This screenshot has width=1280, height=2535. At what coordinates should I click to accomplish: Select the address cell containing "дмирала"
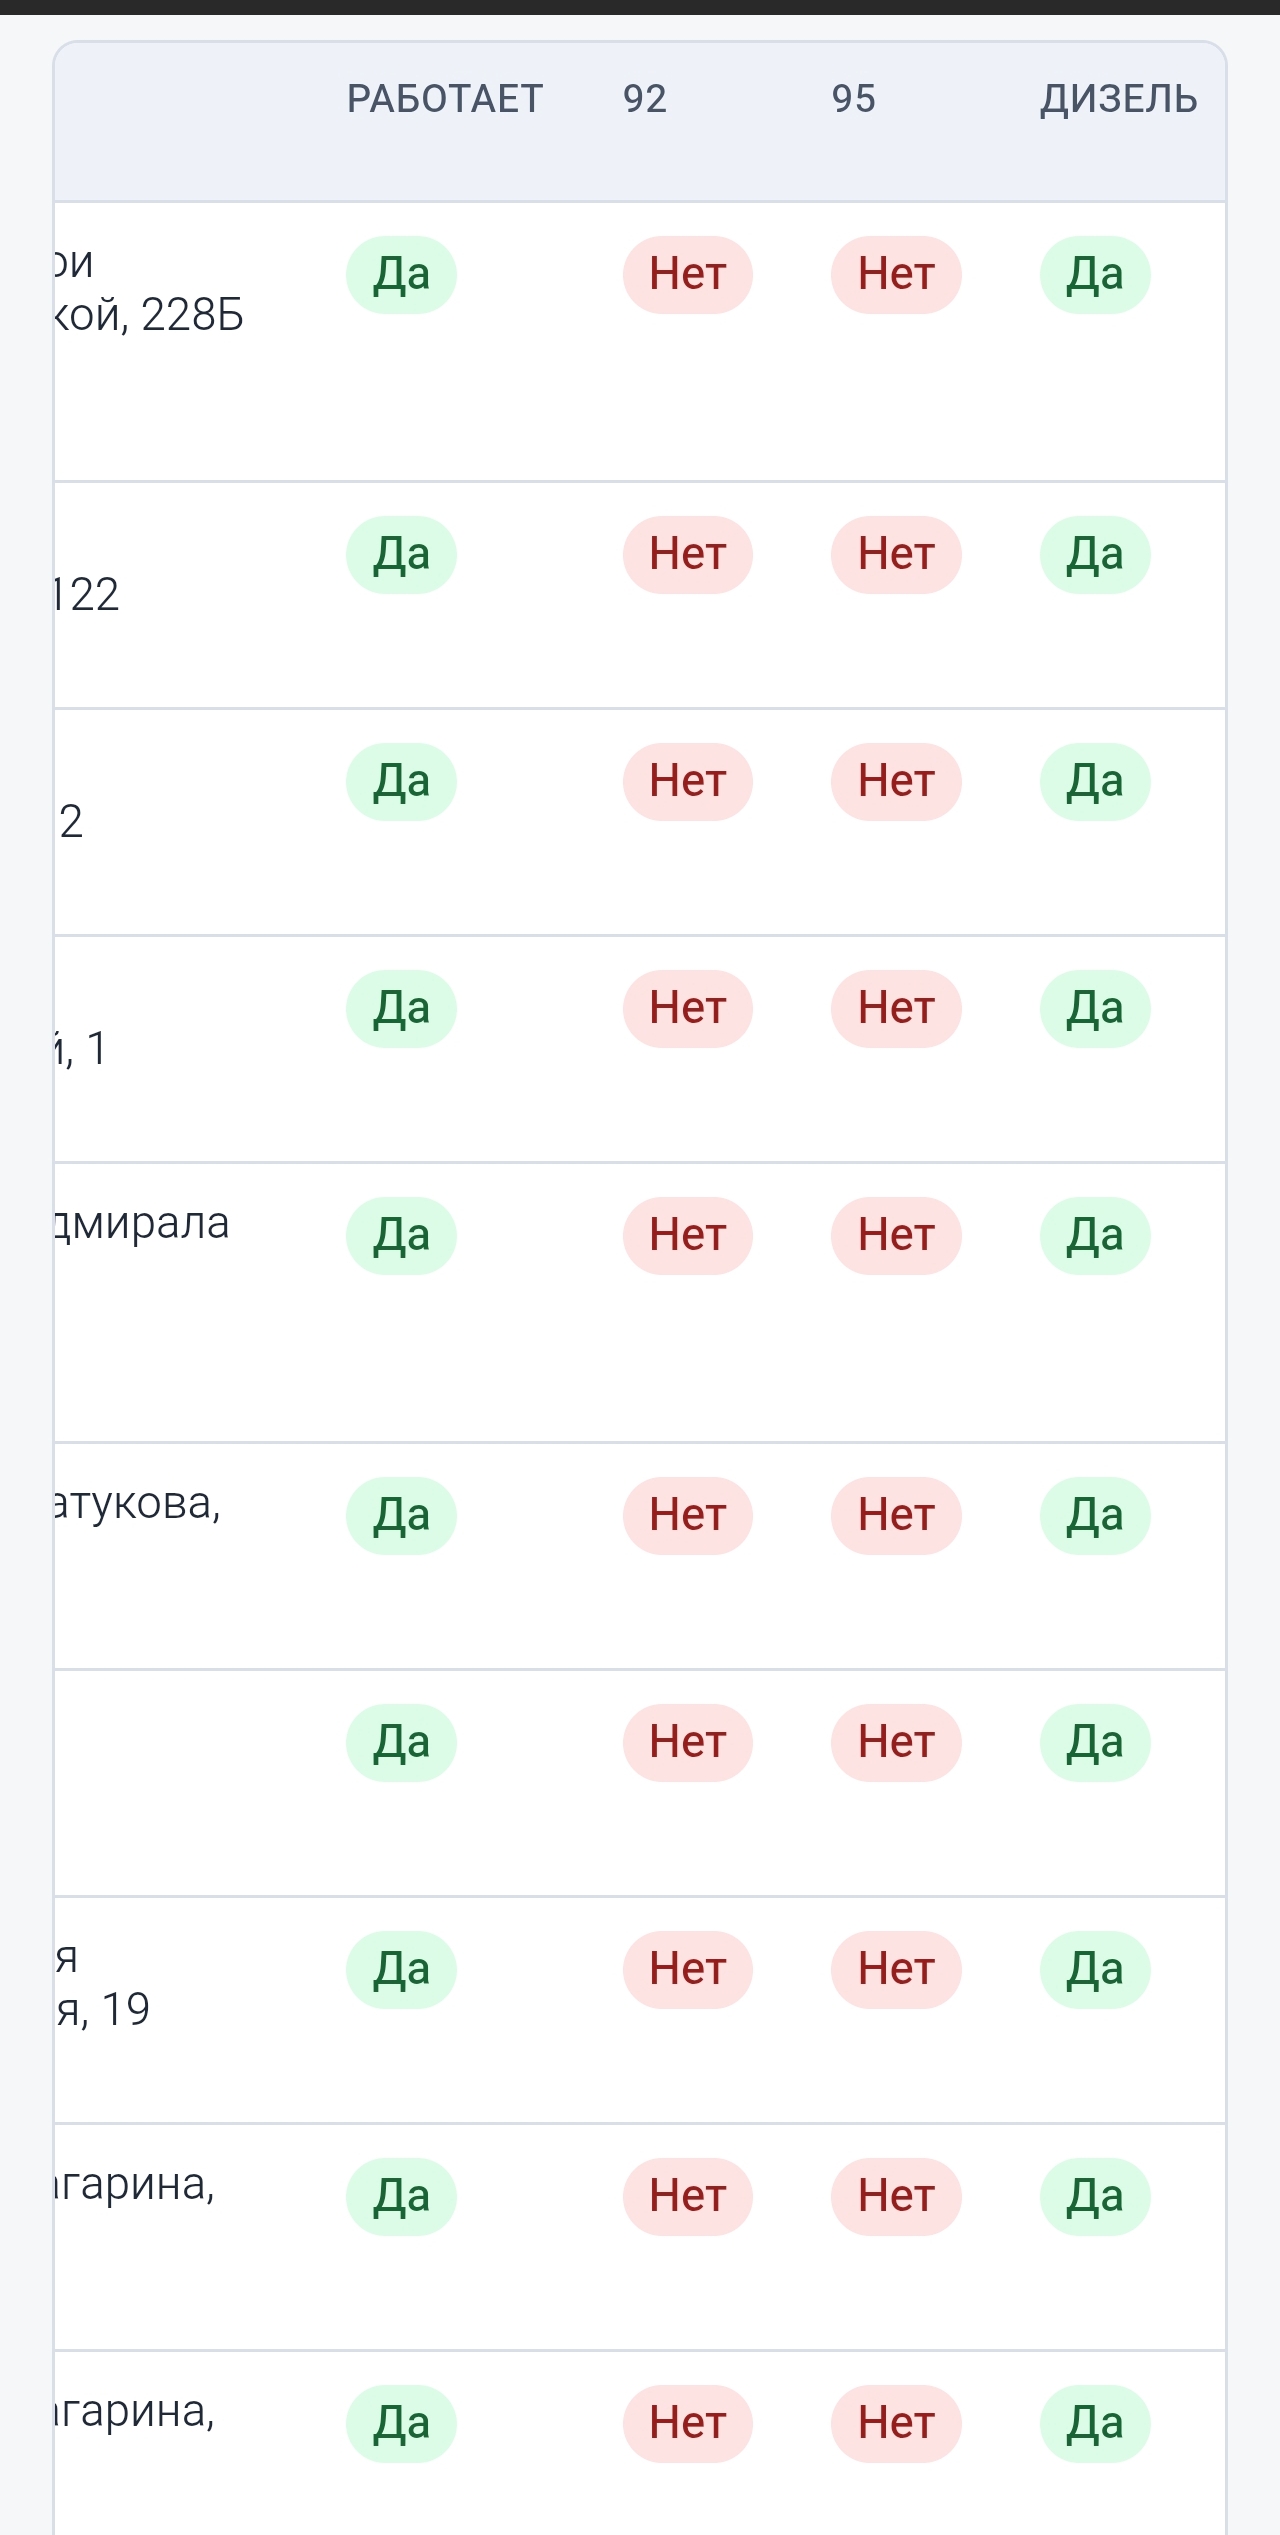pyautogui.click(x=142, y=1223)
